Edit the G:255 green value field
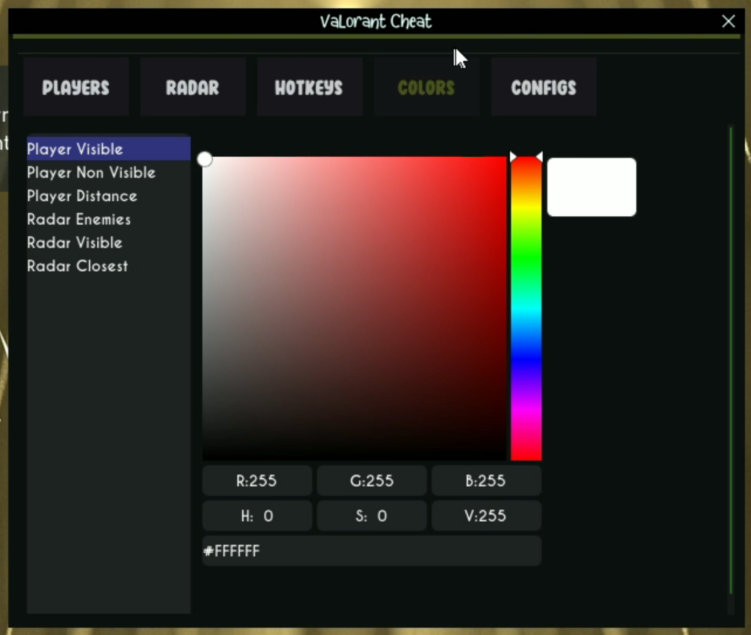 click(372, 480)
